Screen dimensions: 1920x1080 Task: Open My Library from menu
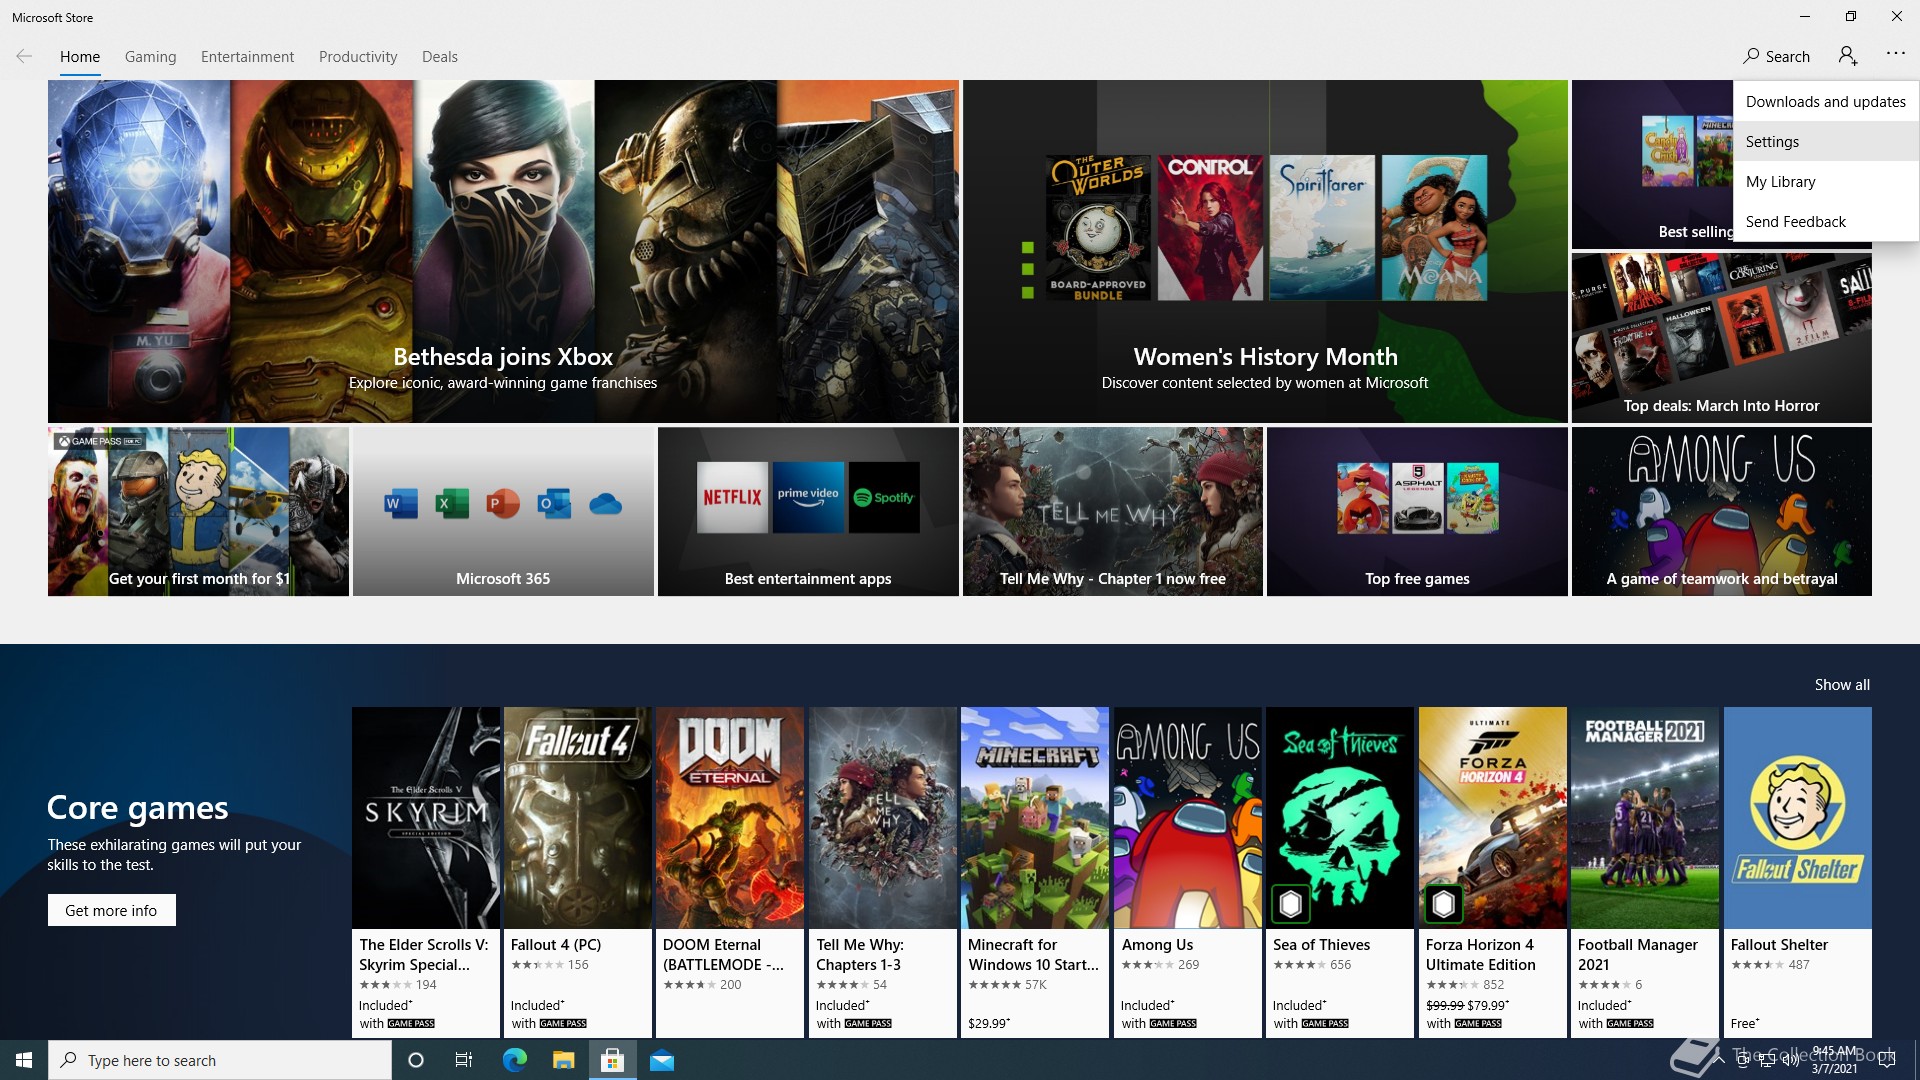[1826, 181]
